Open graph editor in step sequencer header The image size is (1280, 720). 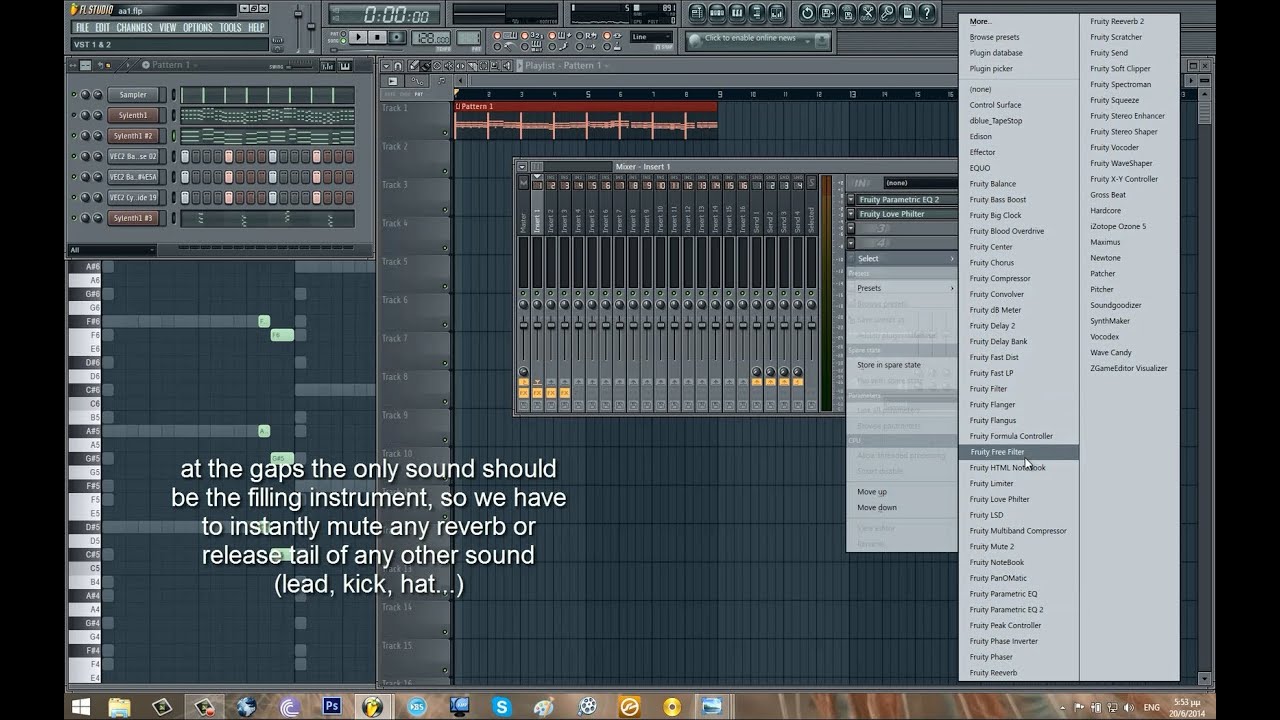(x=327, y=66)
